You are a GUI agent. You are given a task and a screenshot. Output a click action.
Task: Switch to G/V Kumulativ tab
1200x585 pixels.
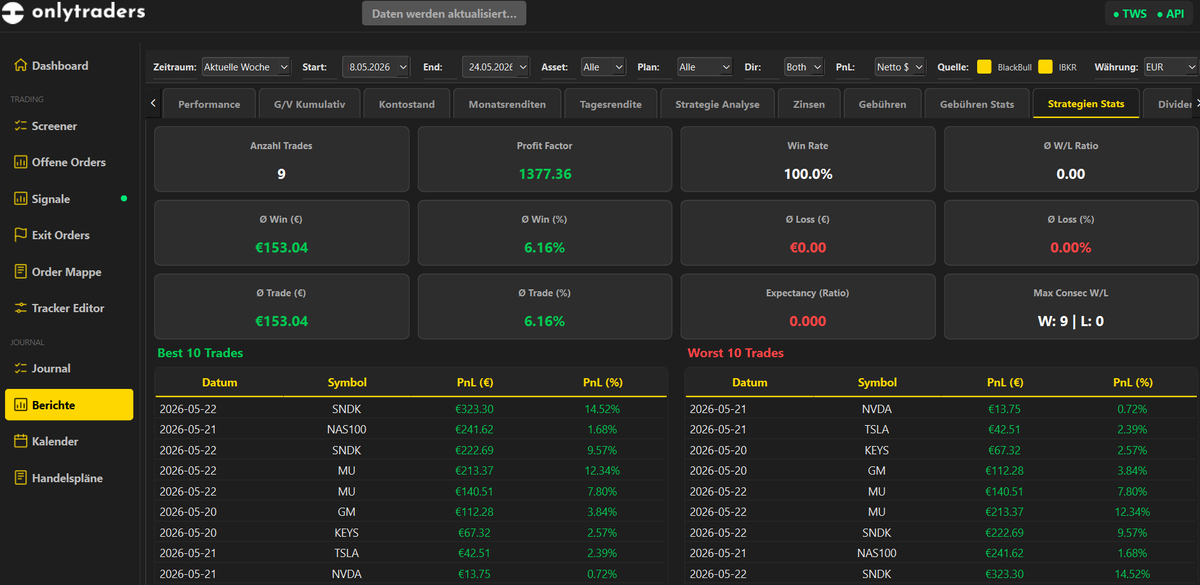pos(309,104)
